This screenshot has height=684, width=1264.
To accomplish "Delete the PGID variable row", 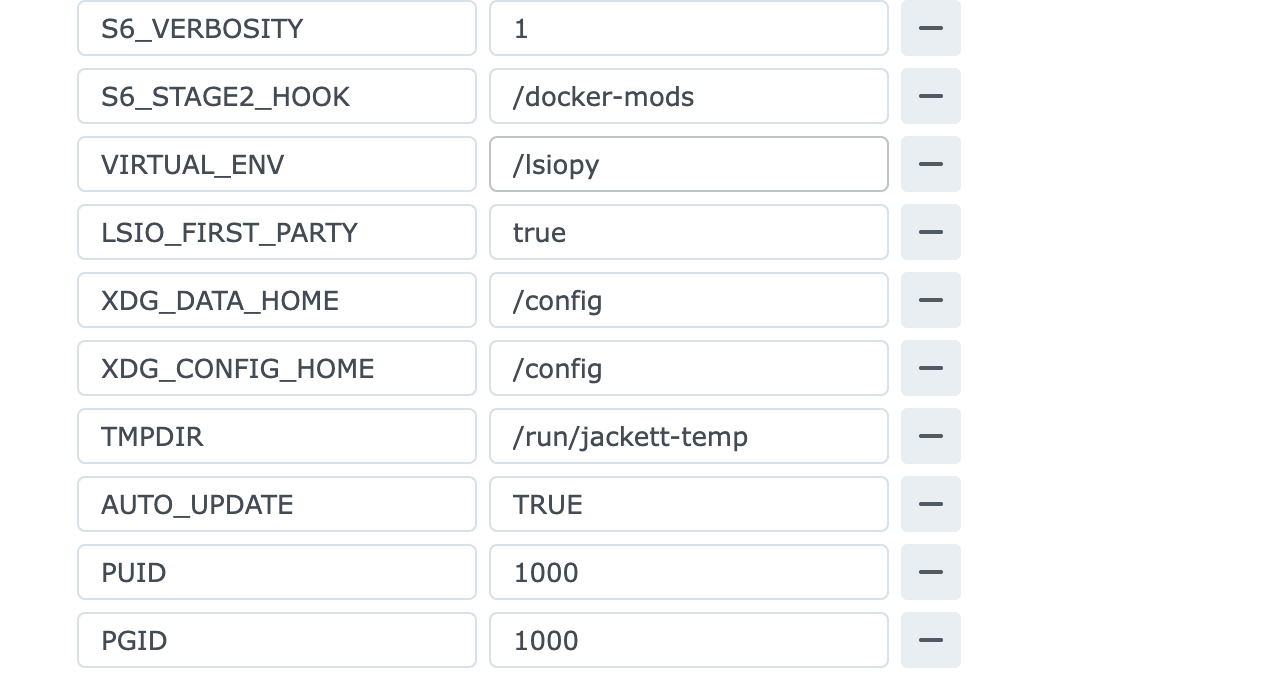I will pyautogui.click(x=930, y=640).
